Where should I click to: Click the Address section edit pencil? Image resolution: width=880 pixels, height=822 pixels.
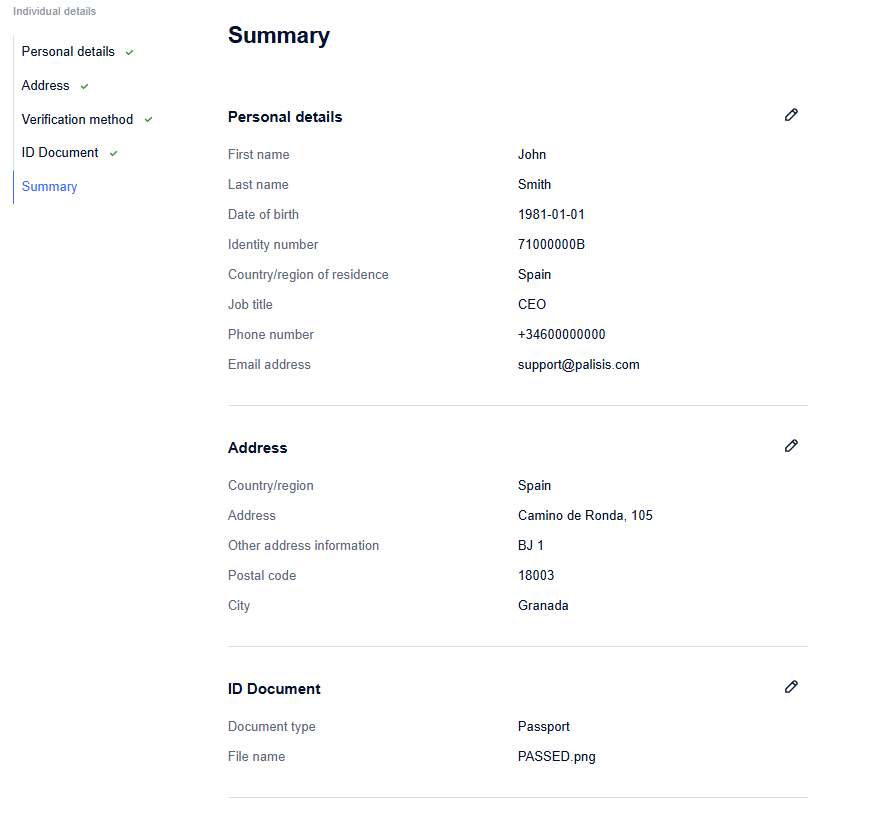point(791,446)
